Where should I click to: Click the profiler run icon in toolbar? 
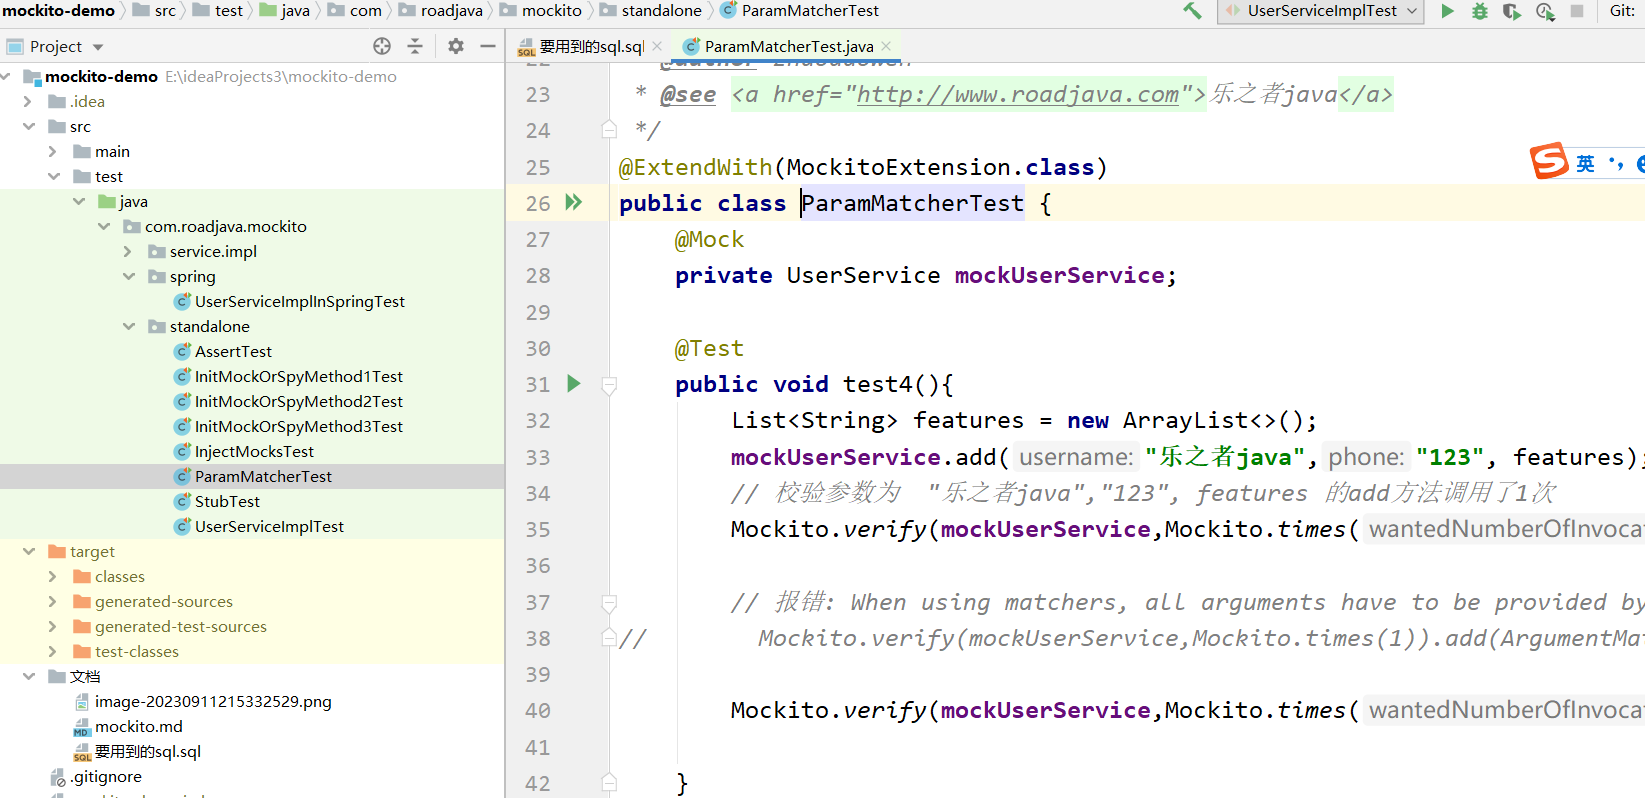(1545, 11)
